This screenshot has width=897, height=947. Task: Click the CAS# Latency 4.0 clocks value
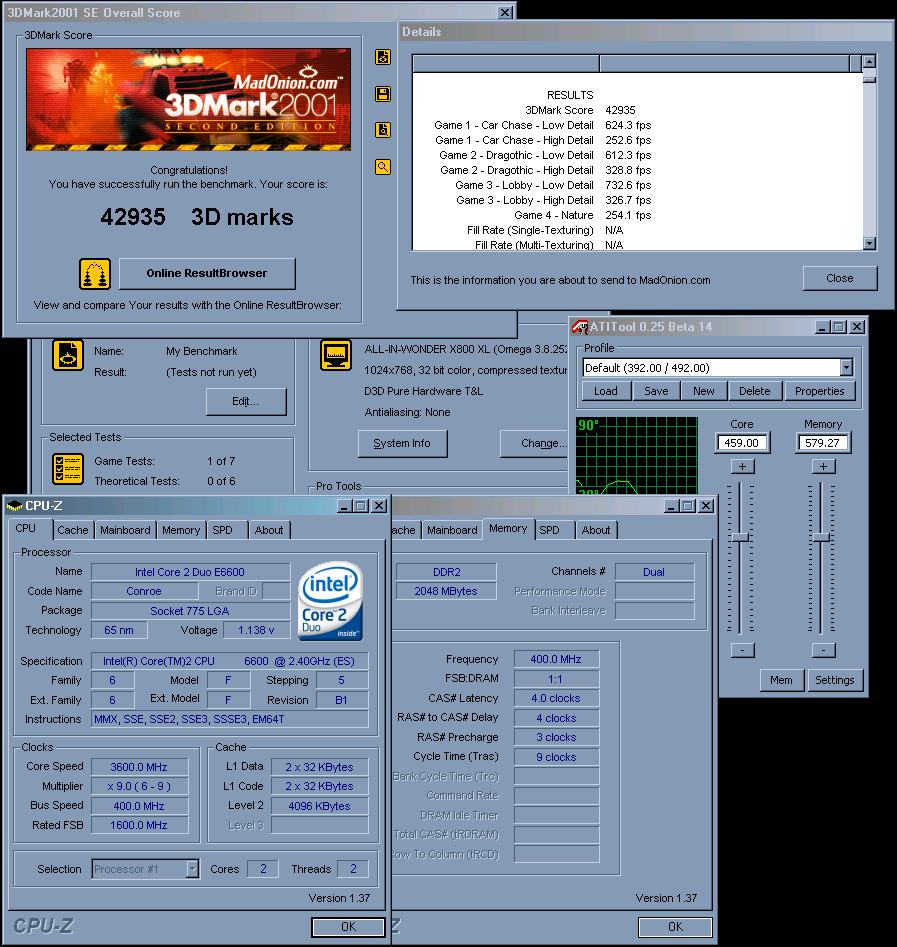tap(556, 698)
